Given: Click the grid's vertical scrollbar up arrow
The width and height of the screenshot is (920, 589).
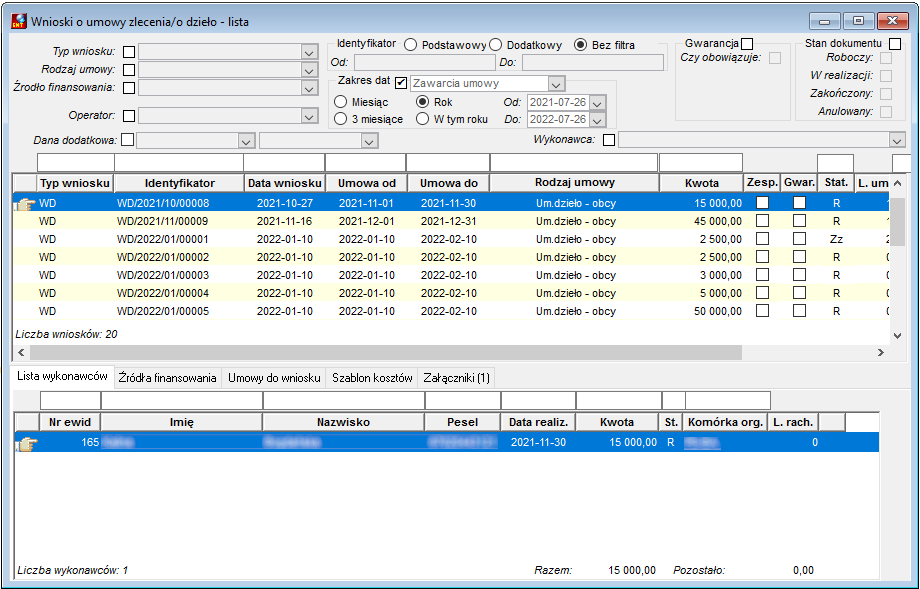Looking at the screenshot, I should pos(897,184).
